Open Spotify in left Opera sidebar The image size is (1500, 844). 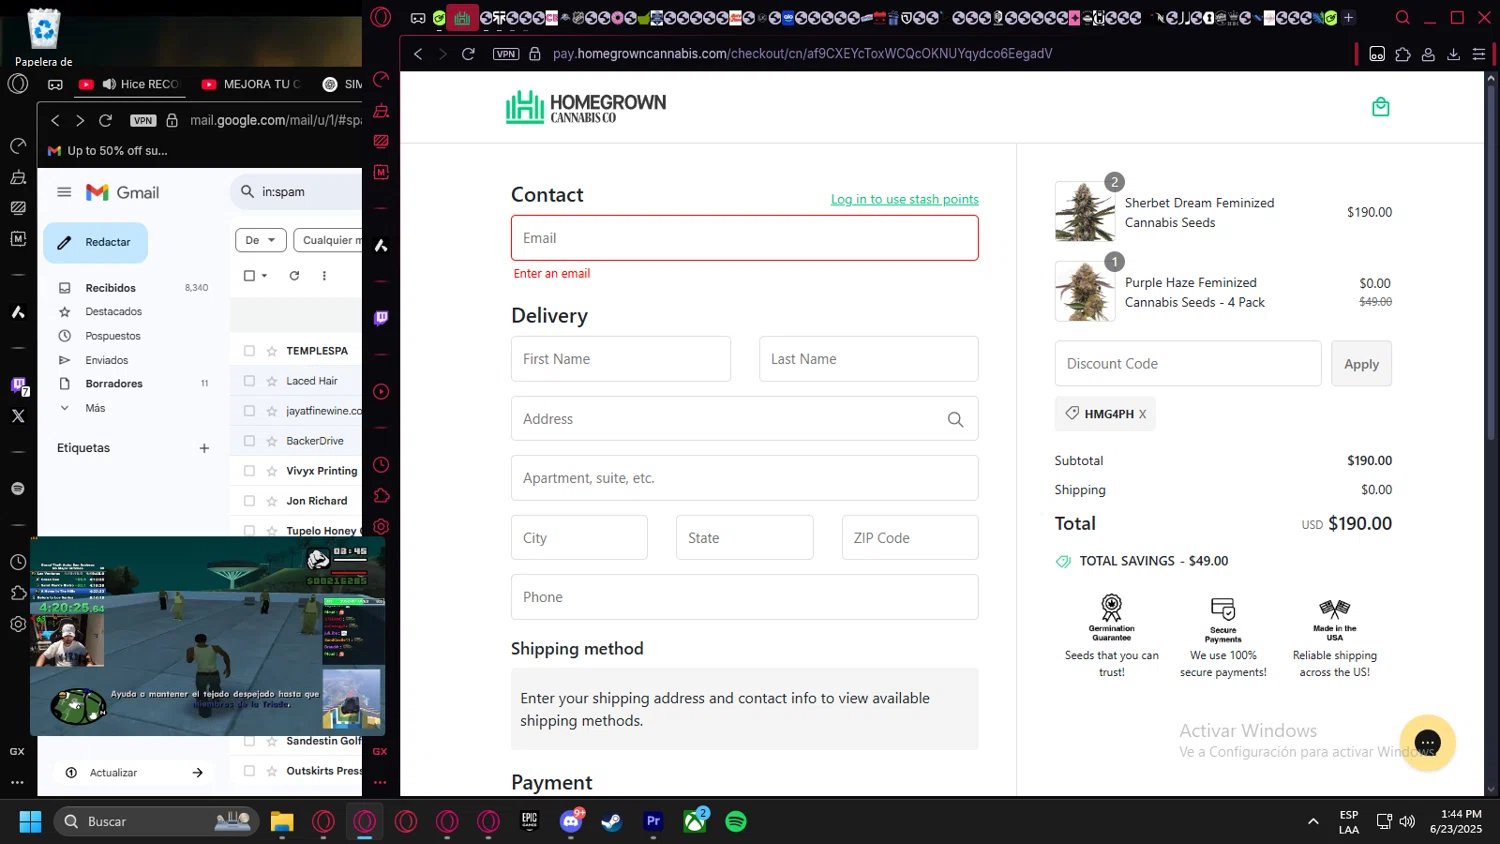pos(18,489)
